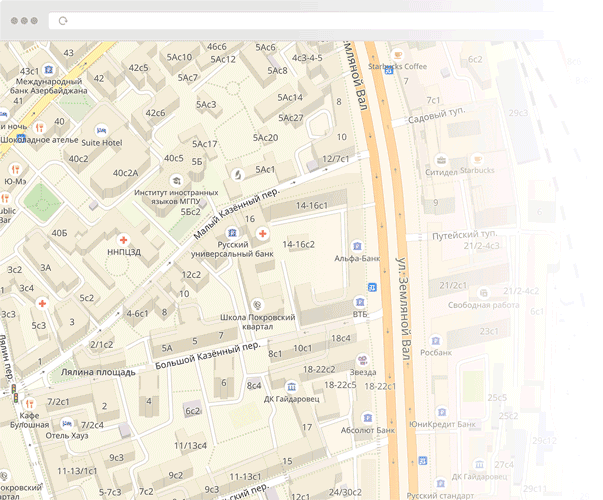The height and width of the screenshot is (500, 603).
Task: Click the bus stop icon below Starbucks Coffee
Action: (x=389, y=70)
